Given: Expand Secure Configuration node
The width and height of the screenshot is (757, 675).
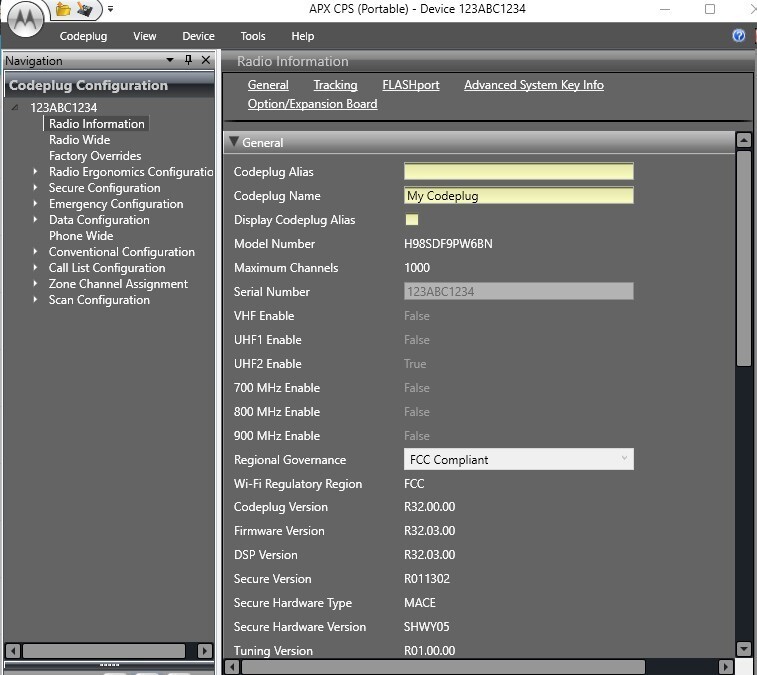Looking at the screenshot, I should point(35,187).
